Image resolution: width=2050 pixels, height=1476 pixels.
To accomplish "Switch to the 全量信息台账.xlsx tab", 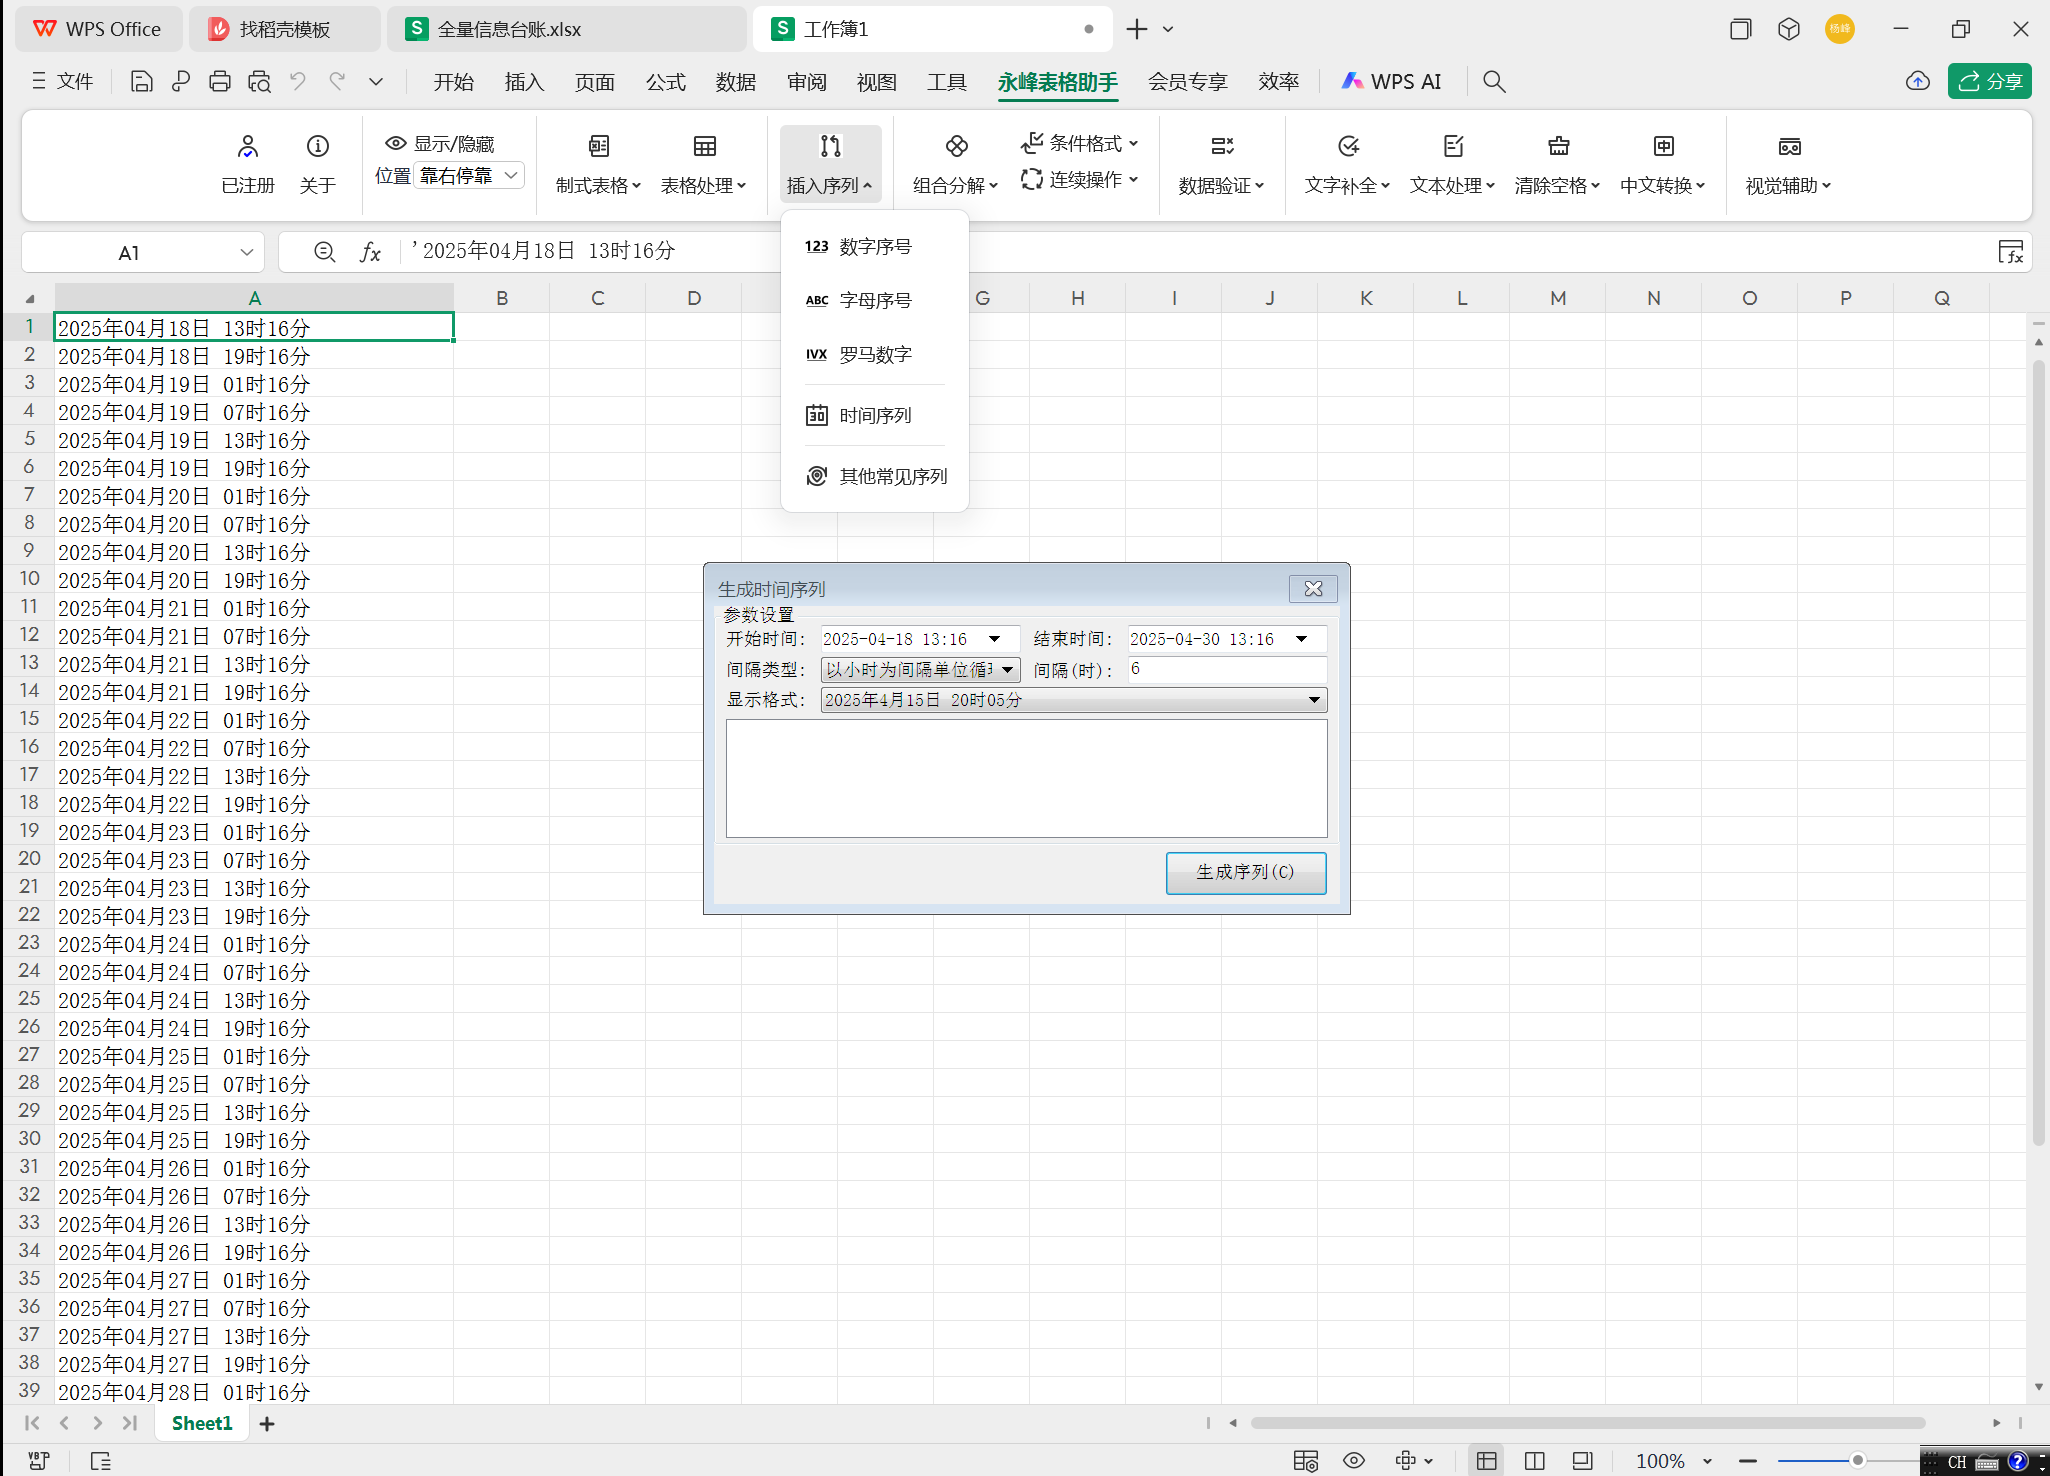I will [x=567, y=29].
